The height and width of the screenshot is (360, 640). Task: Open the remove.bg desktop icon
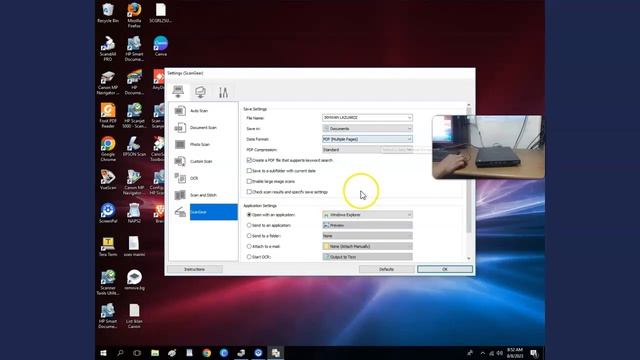point(134,280)
